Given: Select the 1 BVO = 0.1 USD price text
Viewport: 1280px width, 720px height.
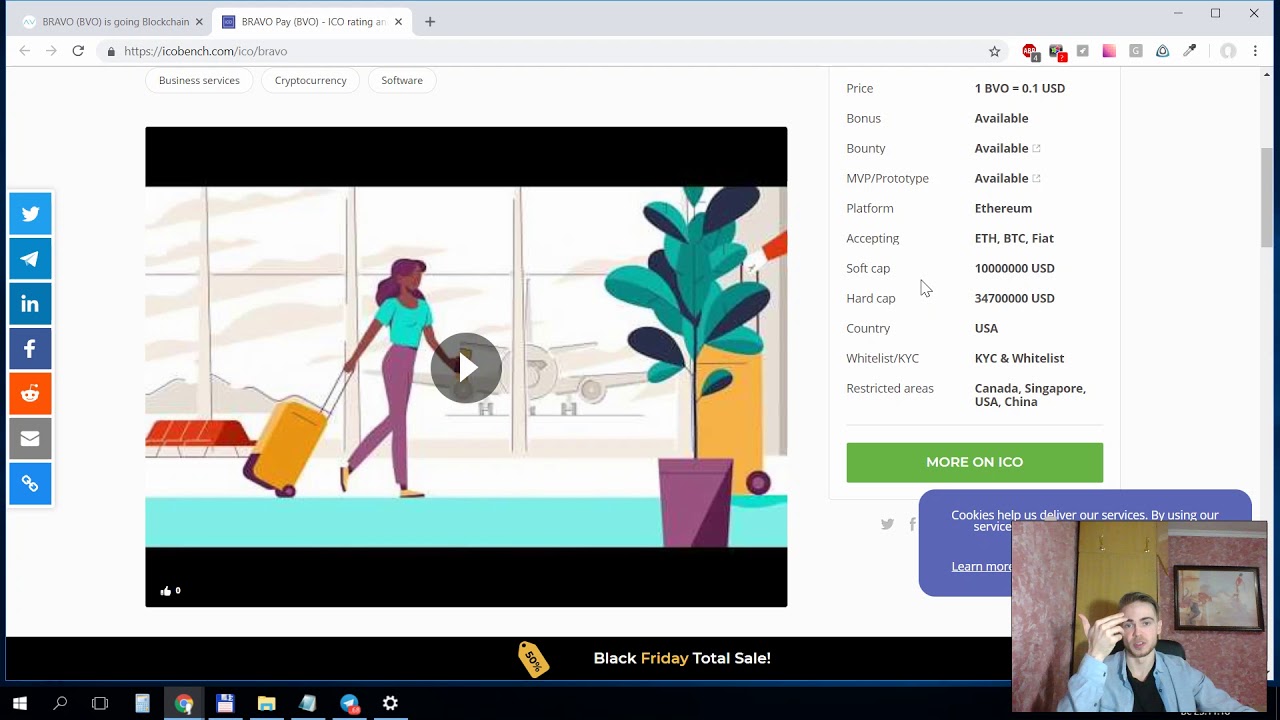Looking at the screenshot, I should (x=1020, y=88).
